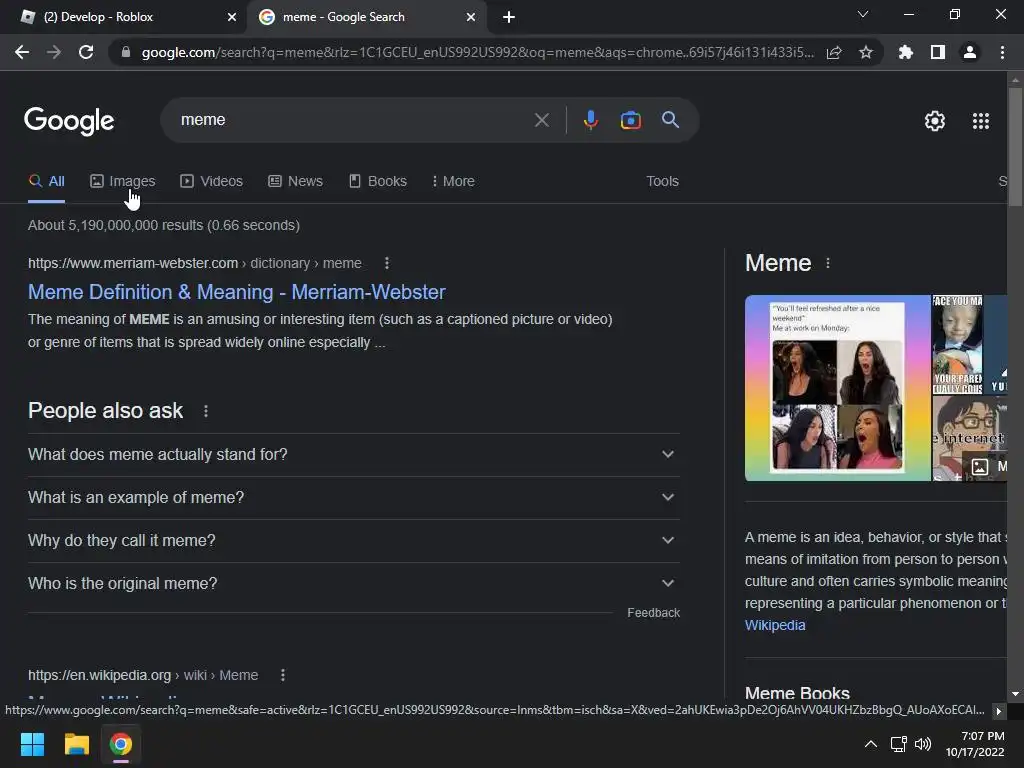Start voice search with microphone
1024x768 pixels.
[x=590, y=120]
